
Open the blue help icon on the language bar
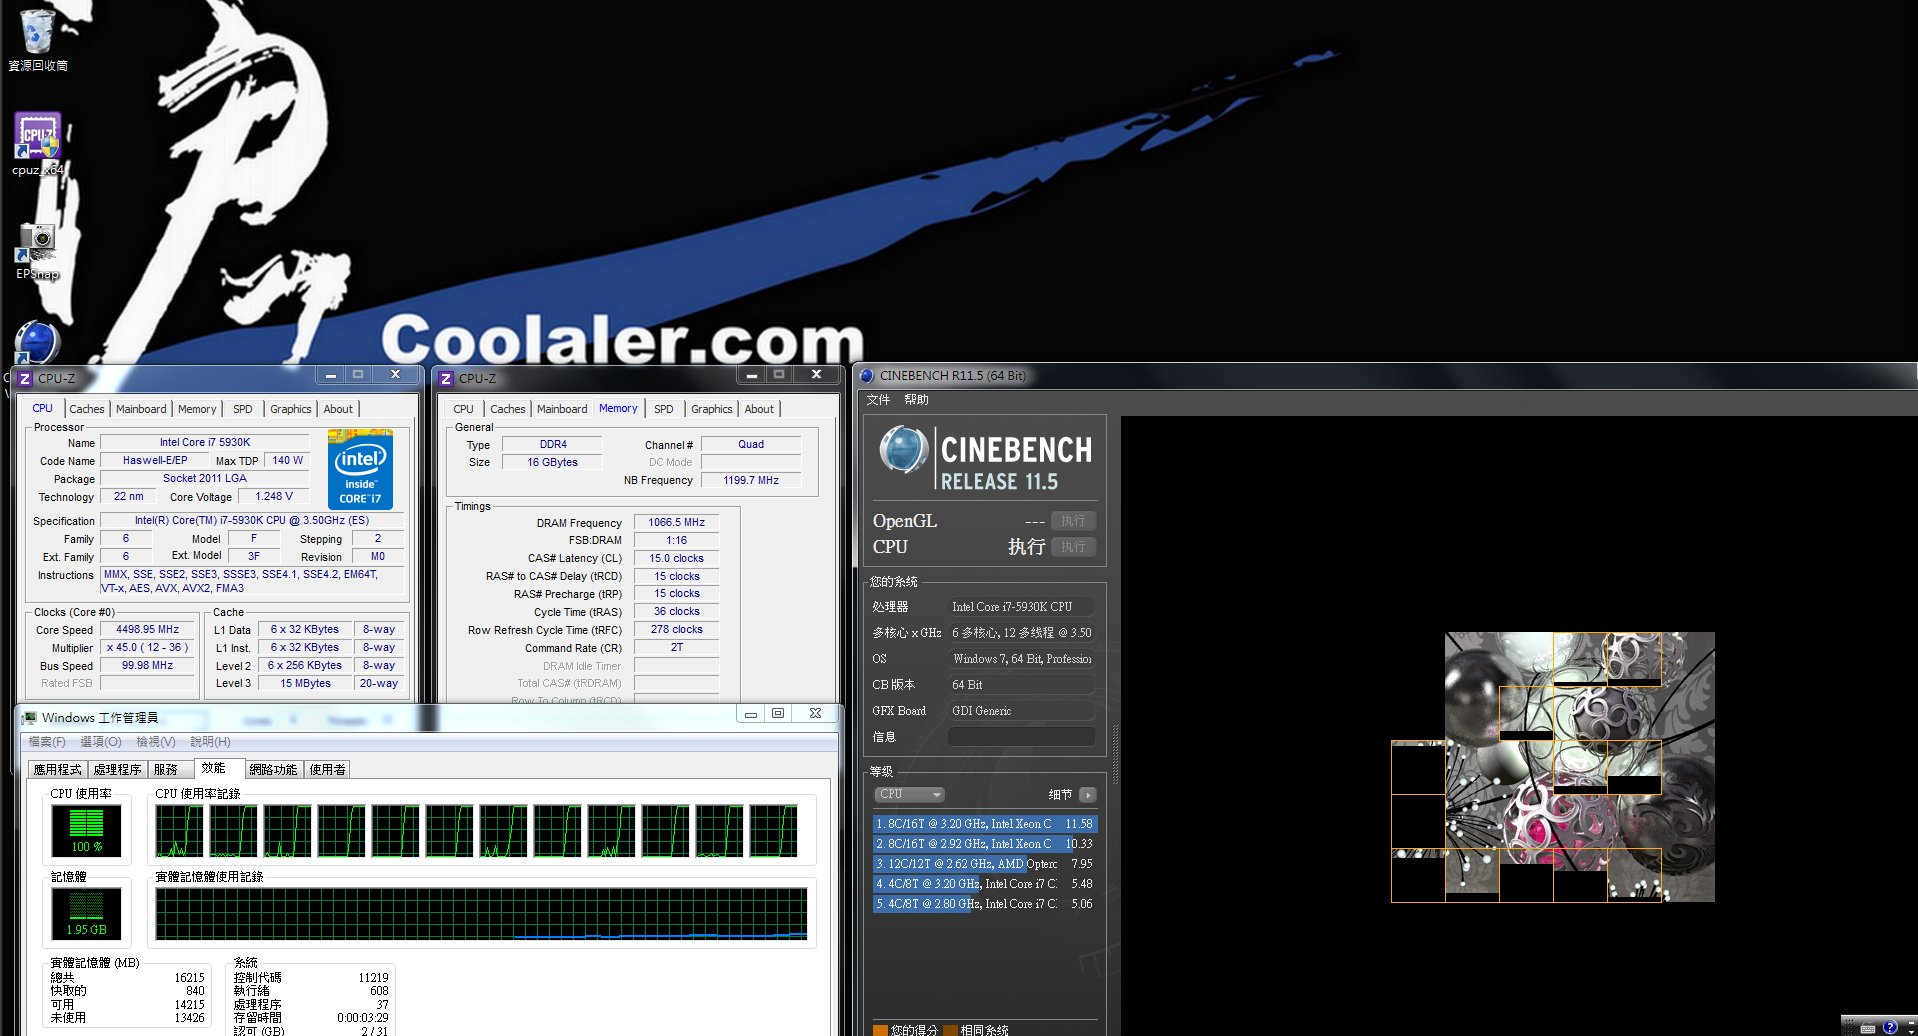coord(1889,1027)
